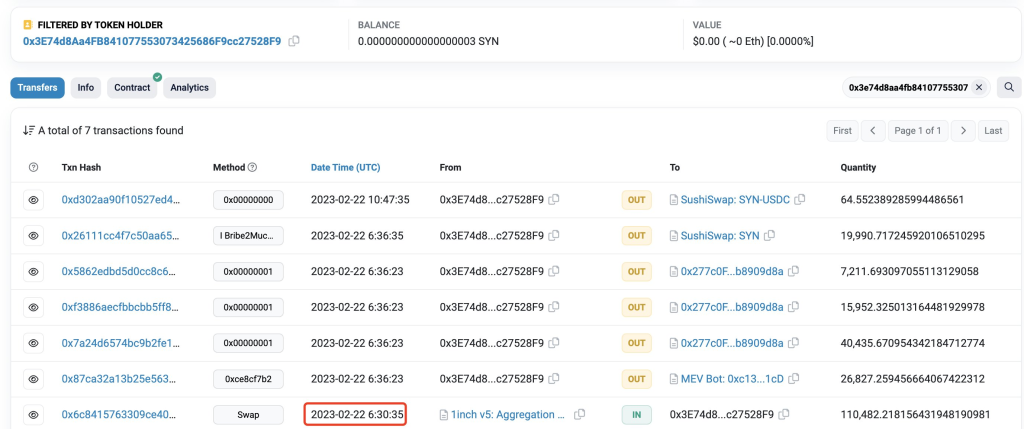Go to previous page arrow
Viewport: 1024px width, 429px height.
(873, 131)
